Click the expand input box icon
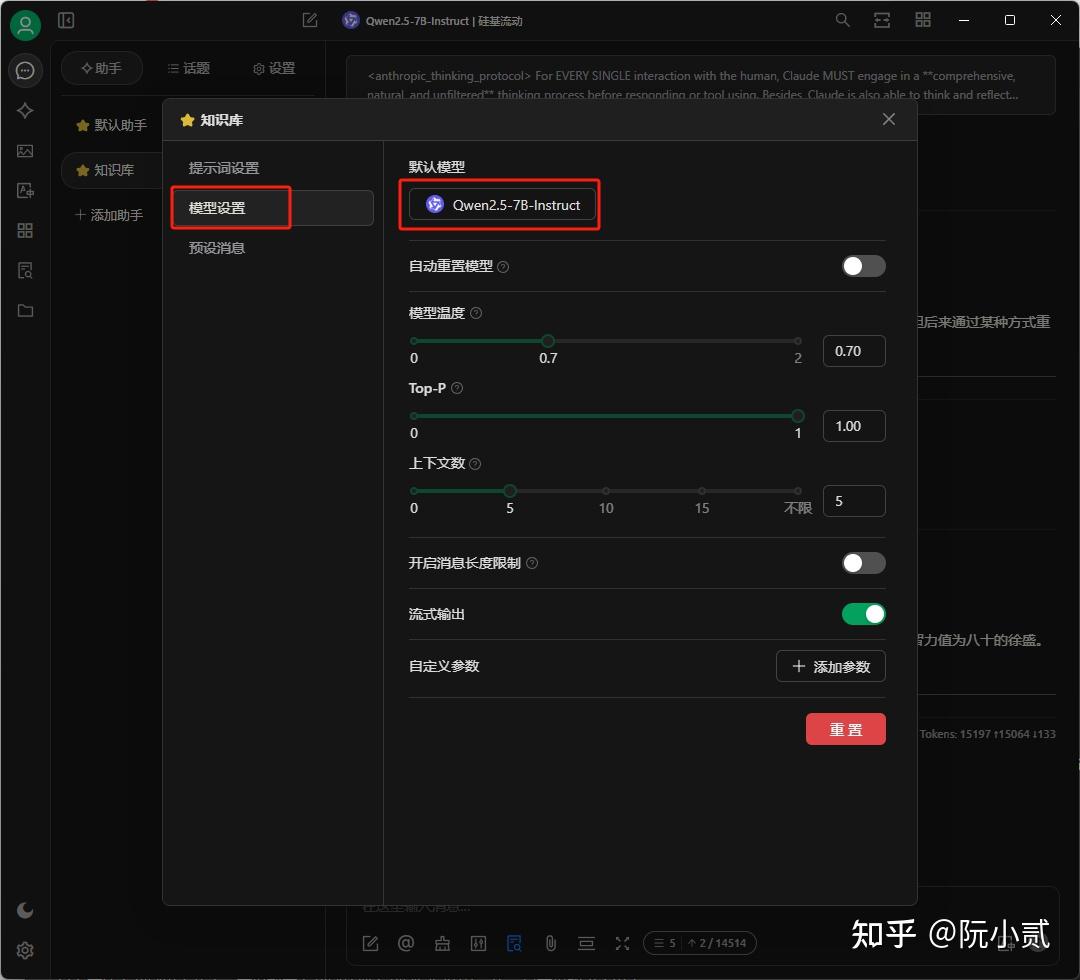 (623, 943)
